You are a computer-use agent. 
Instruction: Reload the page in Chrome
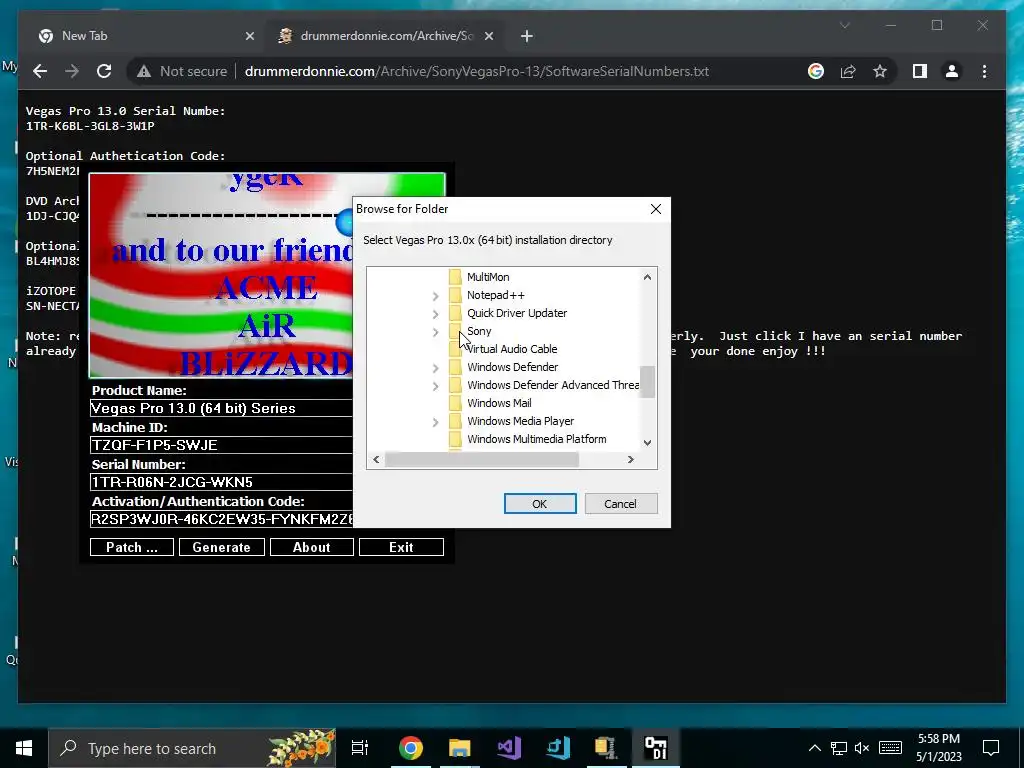[104, 71]
